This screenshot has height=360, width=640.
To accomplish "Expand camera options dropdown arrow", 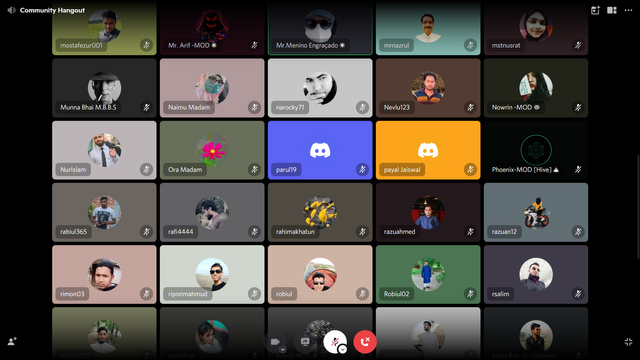I will [282, 349].
